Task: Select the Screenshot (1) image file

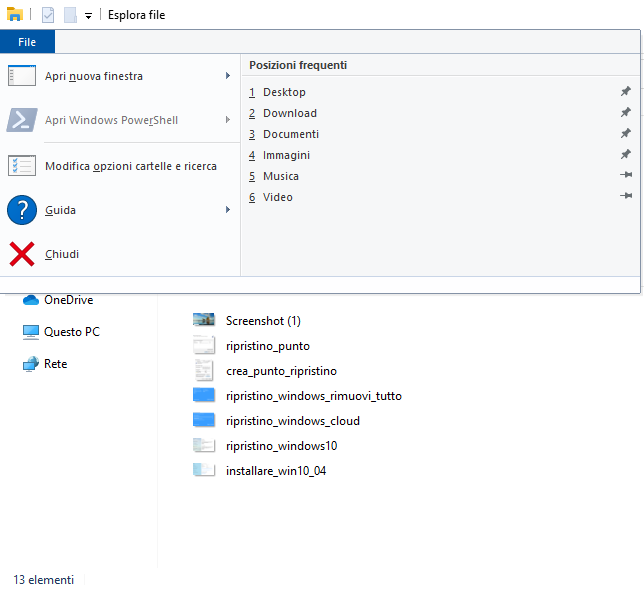Action: [x=263, y=321]
